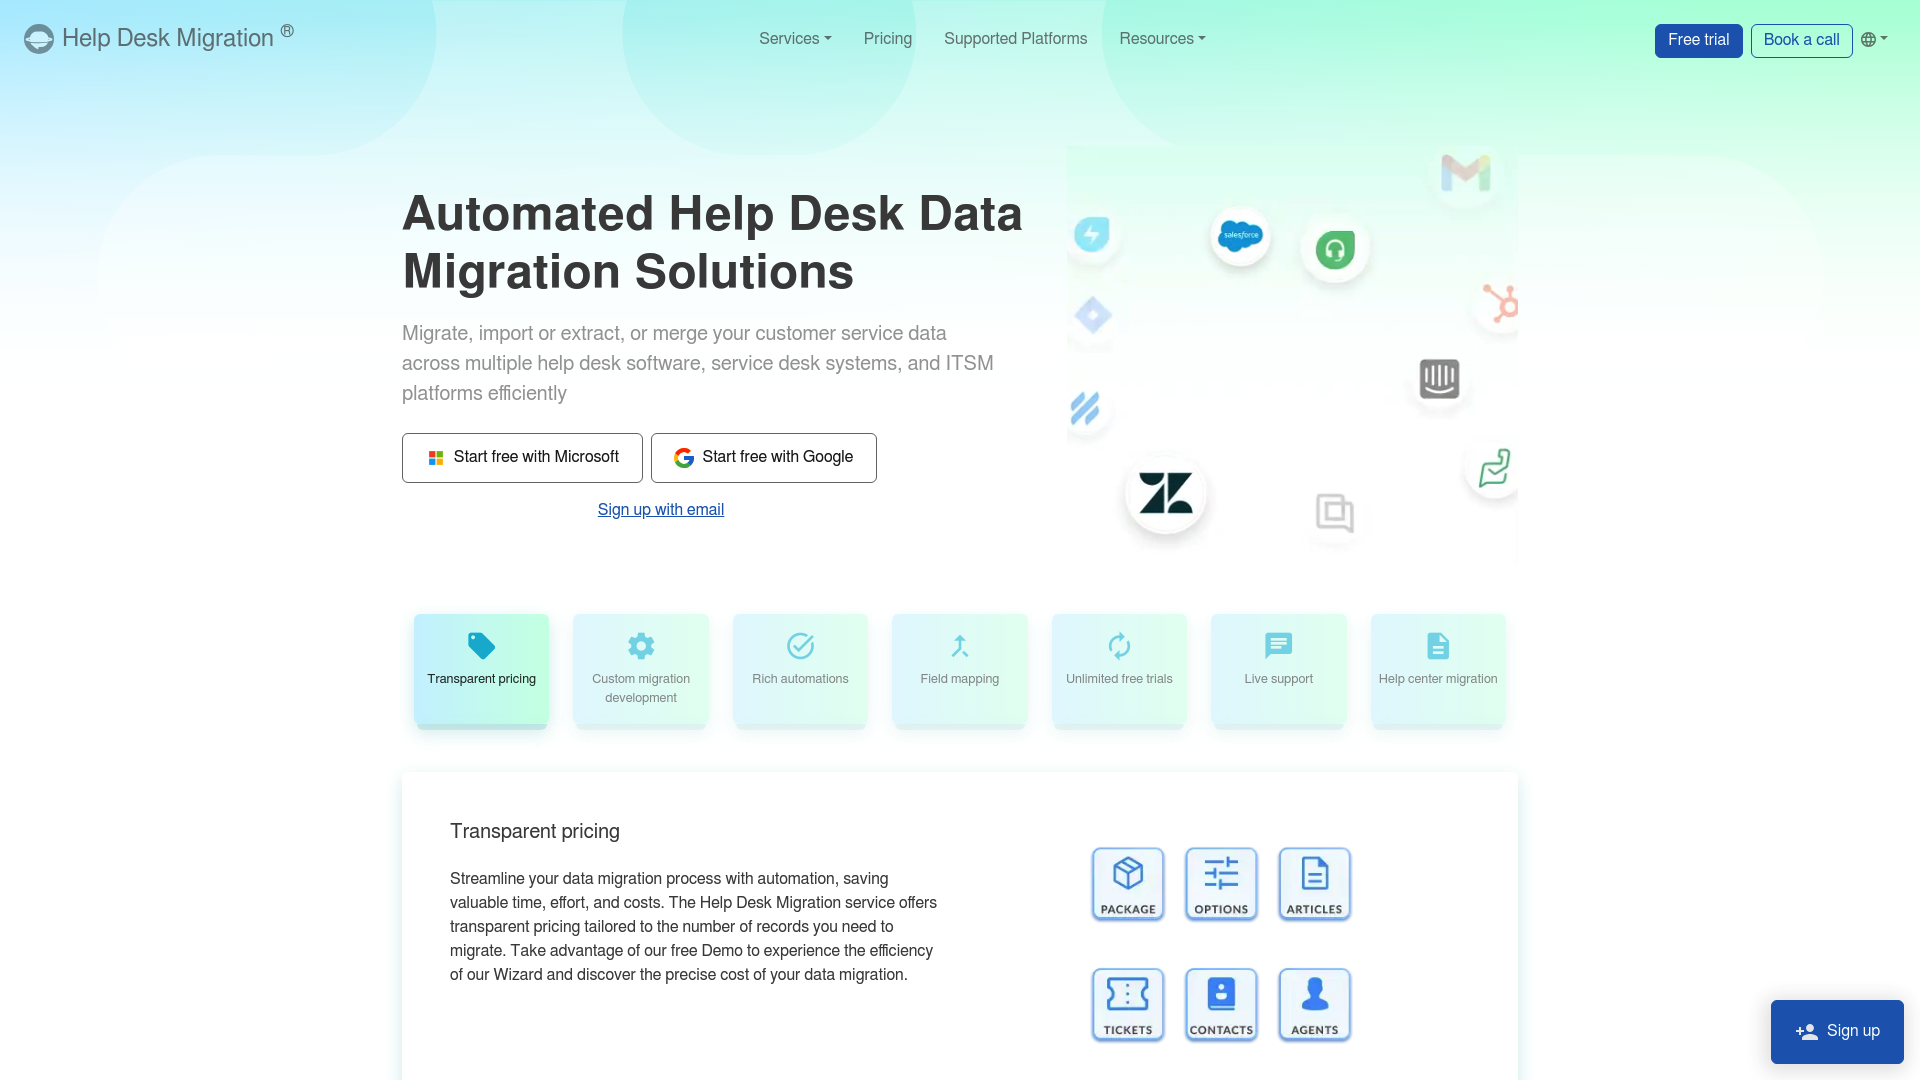The height and width of the screenshot is (1080, 1920).
Task: Start free with Microsoft
Action: 522,458
